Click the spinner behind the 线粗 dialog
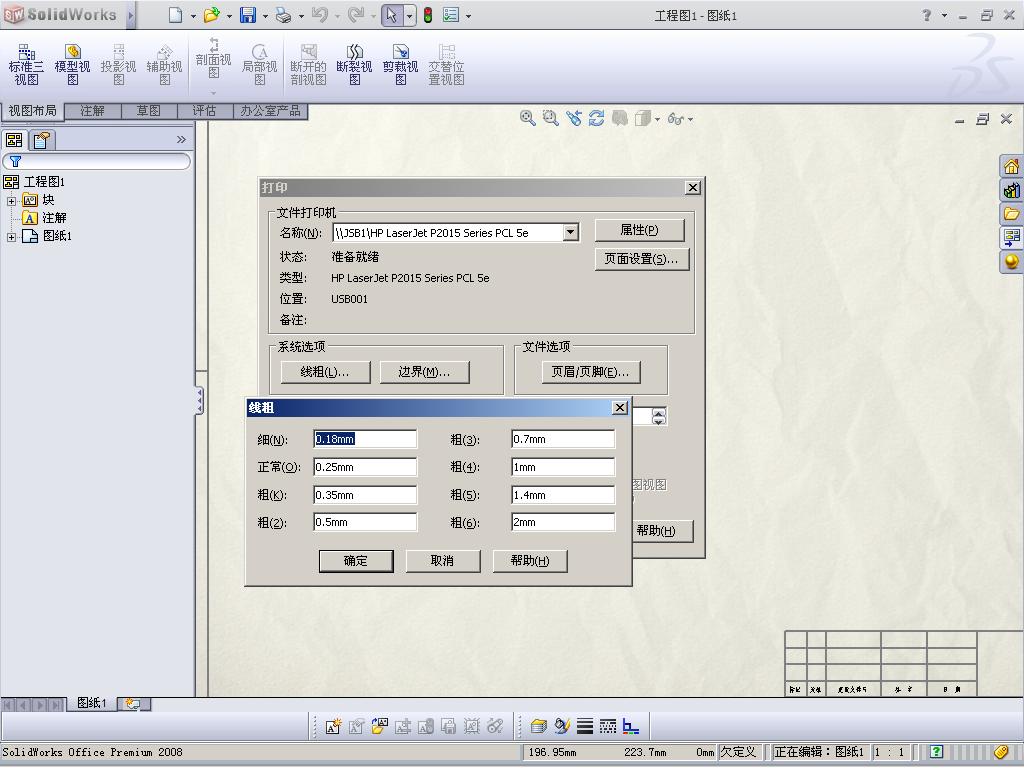The image size is (1024, 768). pos(659,417)
